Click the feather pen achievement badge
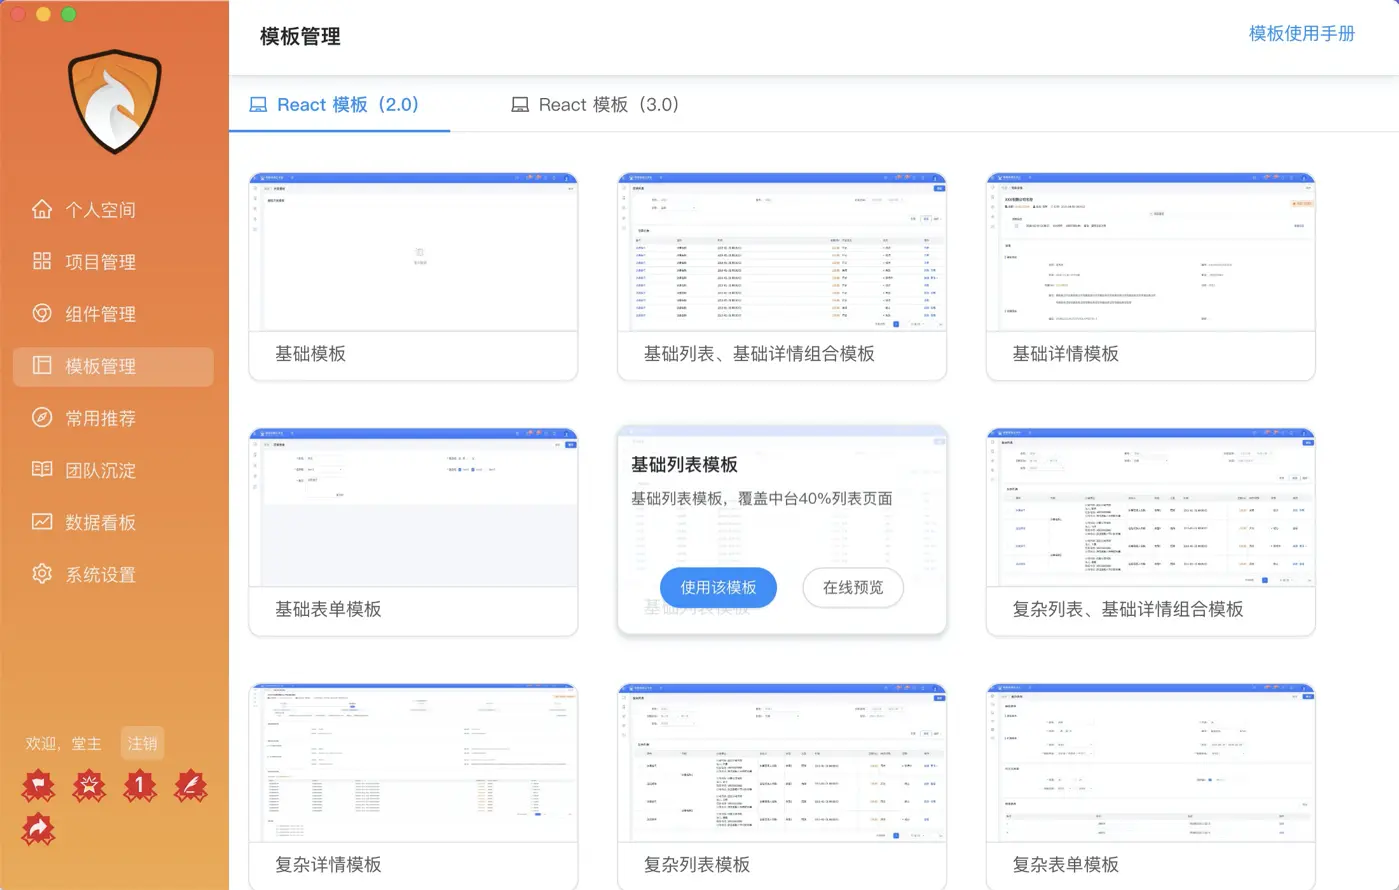 click(190, 786)
